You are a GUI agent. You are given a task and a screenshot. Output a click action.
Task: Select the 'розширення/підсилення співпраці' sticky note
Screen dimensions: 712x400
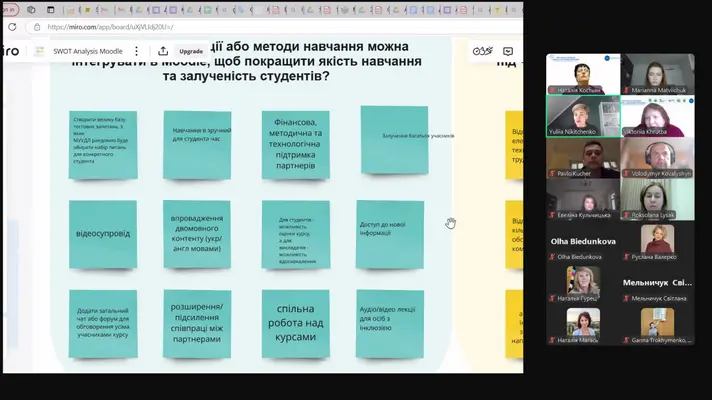(x=197, y=324)
